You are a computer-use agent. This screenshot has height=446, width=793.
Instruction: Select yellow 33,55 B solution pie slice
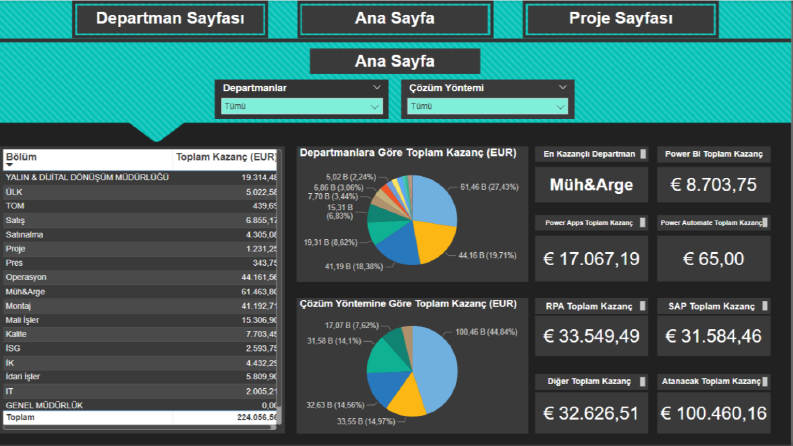(x=409, y=399)
